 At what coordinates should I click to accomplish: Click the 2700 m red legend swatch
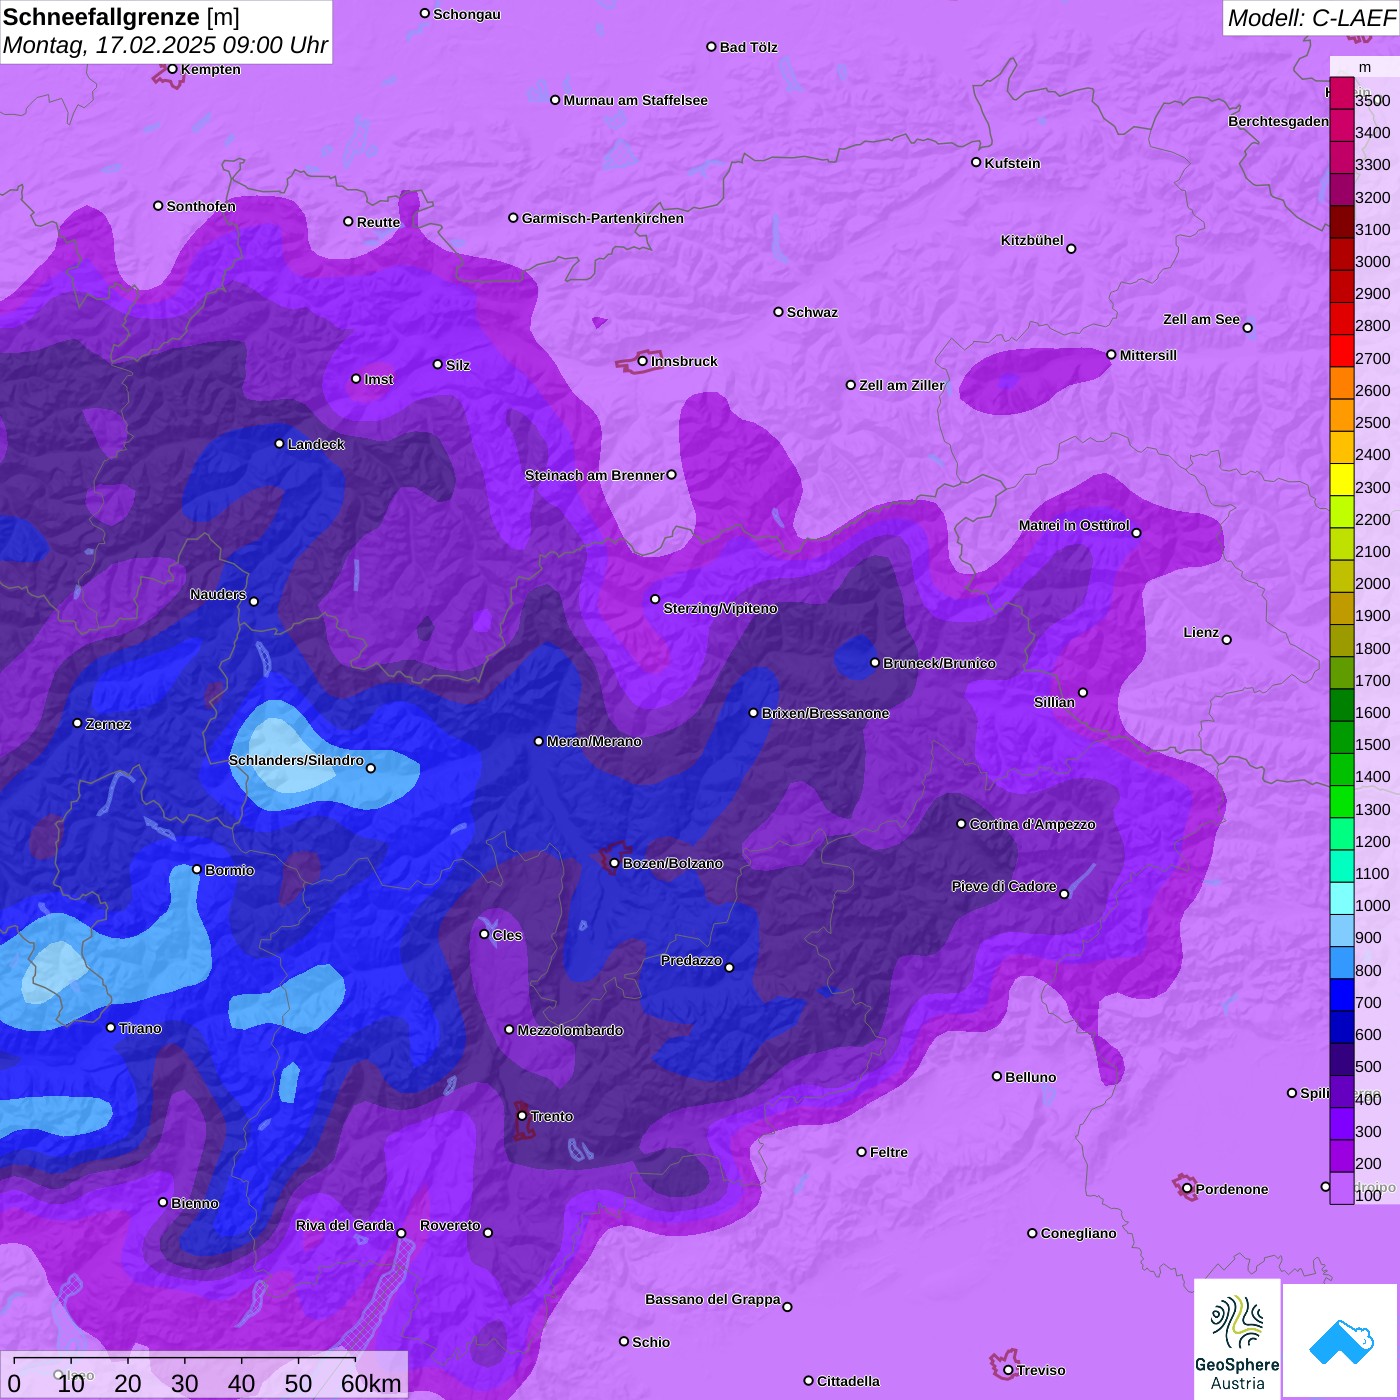[1341, 351]
